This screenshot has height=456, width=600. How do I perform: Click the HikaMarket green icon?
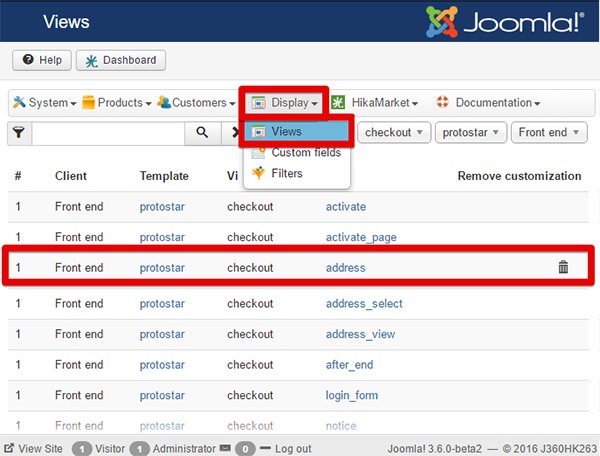(x=338, y=102)
